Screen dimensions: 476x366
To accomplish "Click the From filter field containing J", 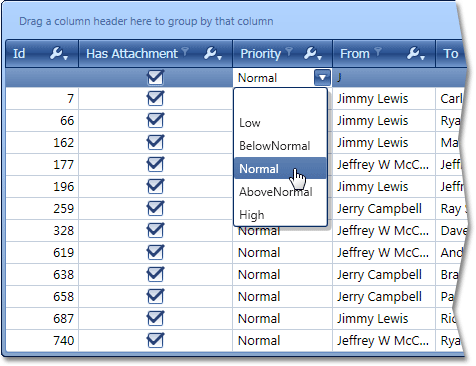I will click(384, 78).
